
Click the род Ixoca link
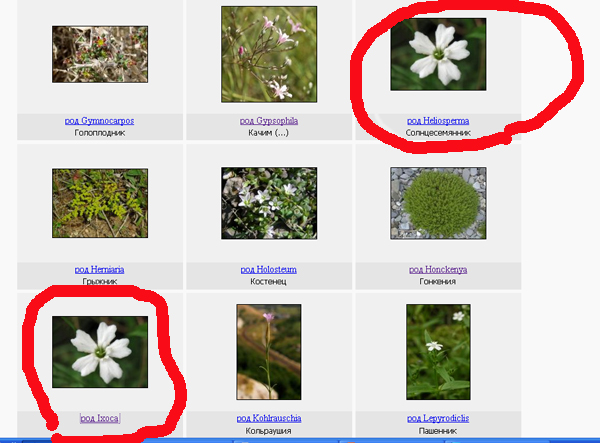99,418
